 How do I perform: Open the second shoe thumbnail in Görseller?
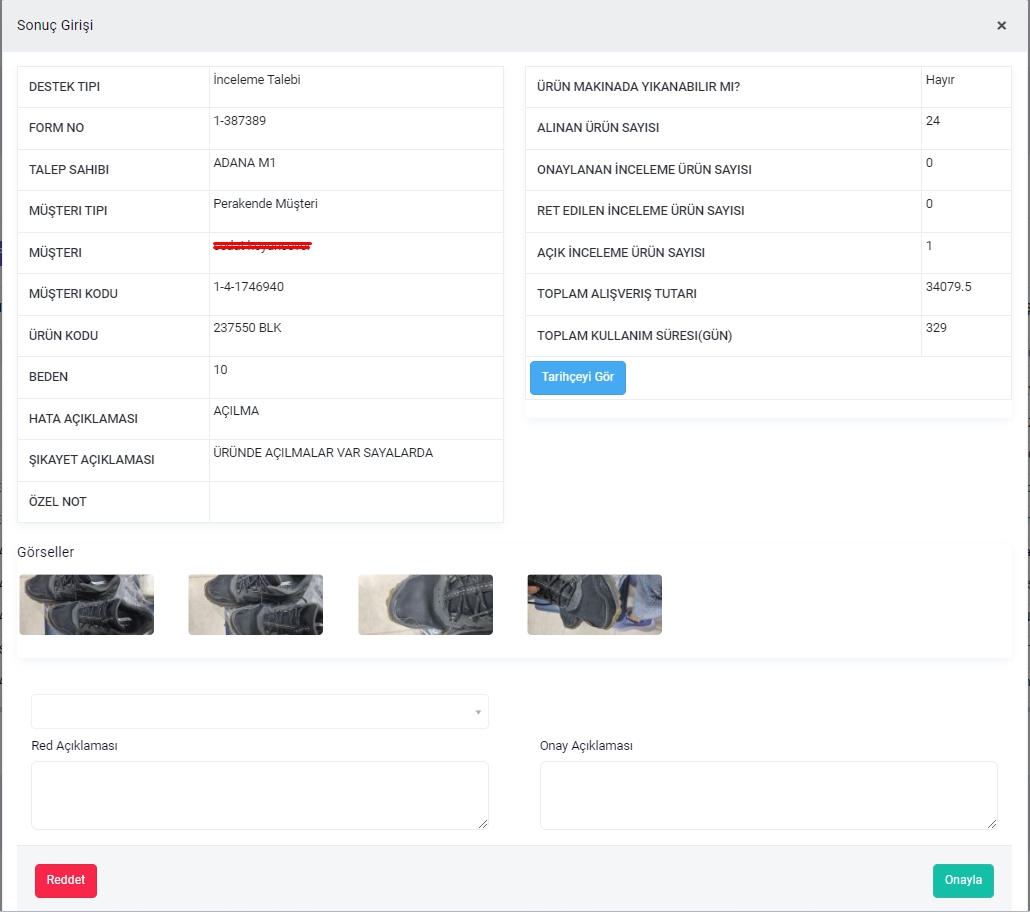tap(256, 605)
